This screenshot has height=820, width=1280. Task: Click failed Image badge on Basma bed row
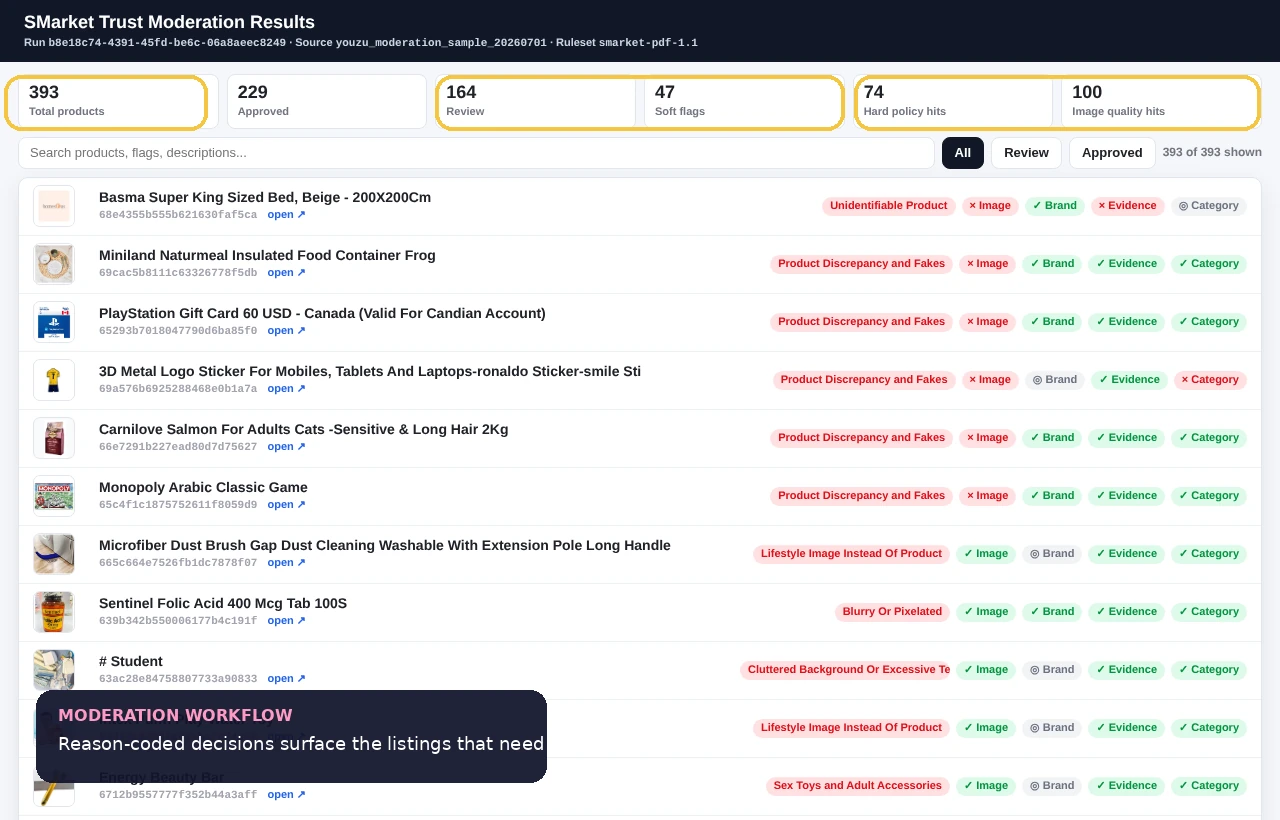990,206
